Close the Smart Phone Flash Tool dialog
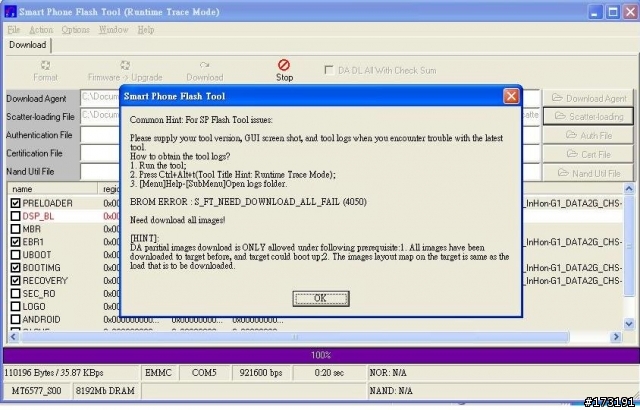640x410 pixels. (511, 96)
